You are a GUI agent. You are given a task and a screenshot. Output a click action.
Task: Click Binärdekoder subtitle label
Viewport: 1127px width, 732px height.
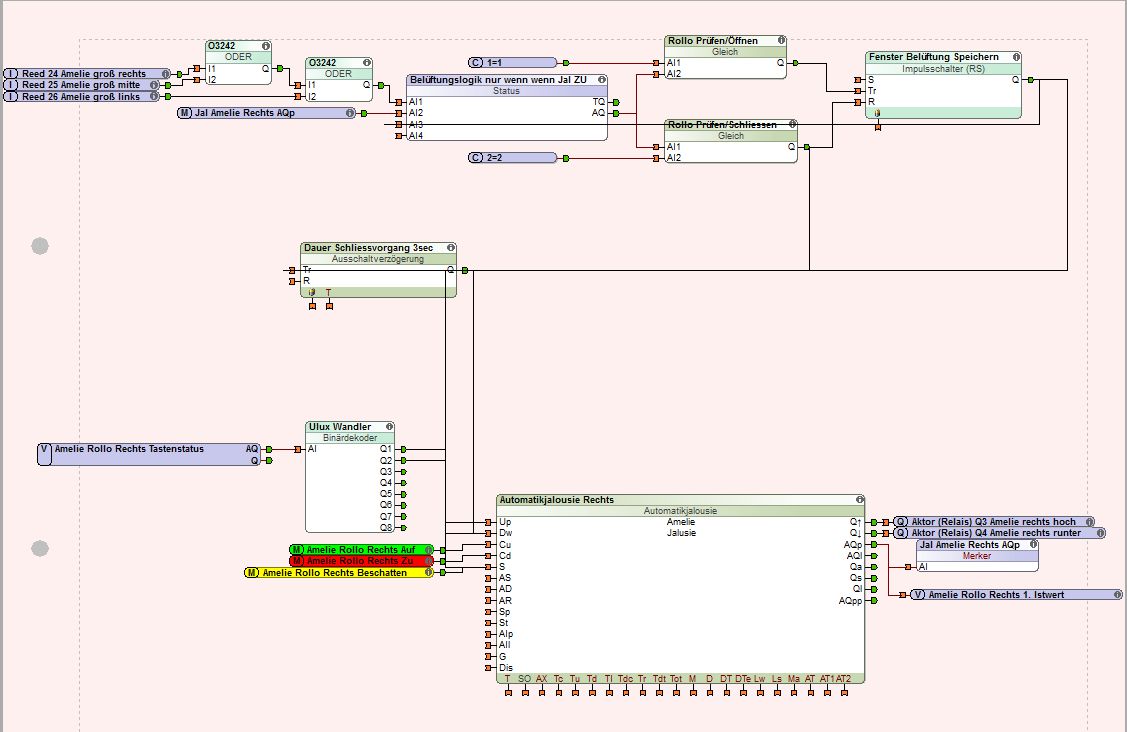pyautogui.click(x=350, y=437)
